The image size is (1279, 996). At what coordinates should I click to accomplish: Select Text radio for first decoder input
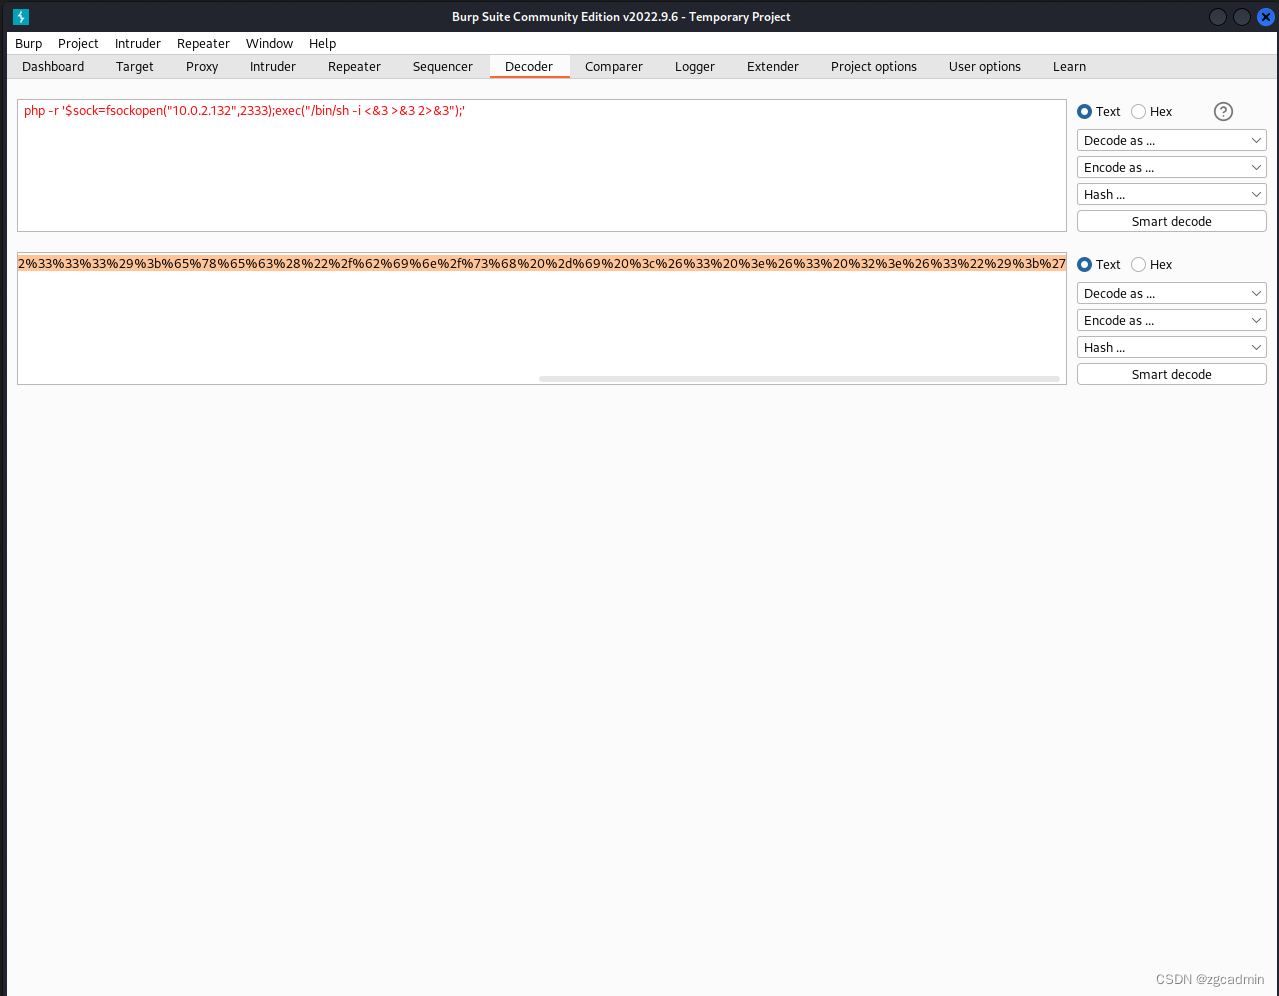pyautogui.click(x=1084, y=112)
